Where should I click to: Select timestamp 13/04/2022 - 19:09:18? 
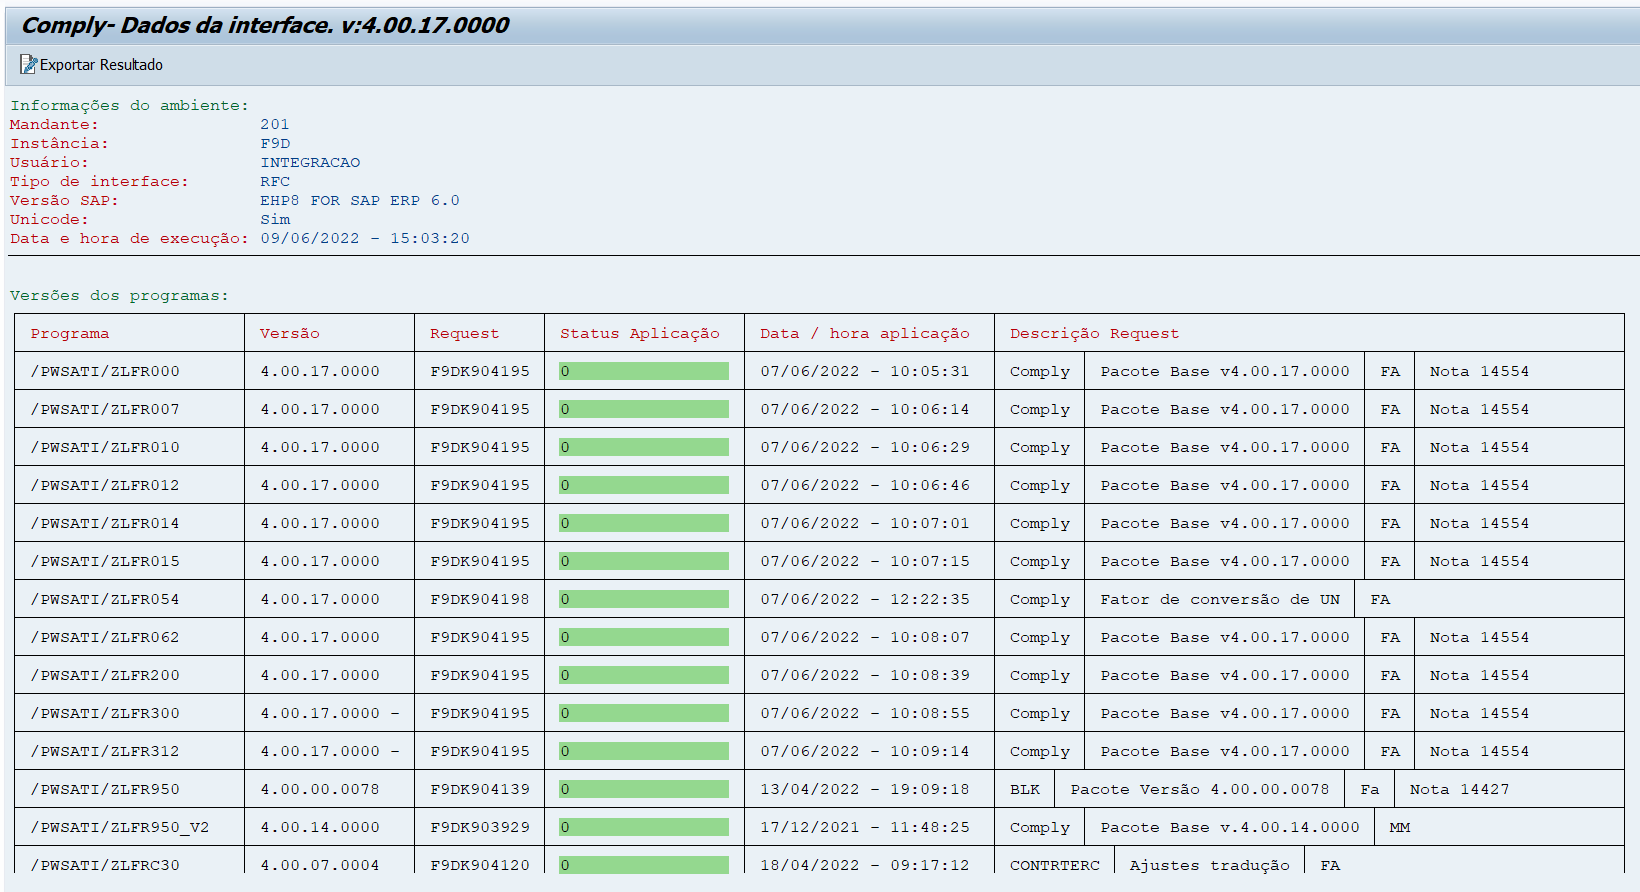(x=864, y=790)
